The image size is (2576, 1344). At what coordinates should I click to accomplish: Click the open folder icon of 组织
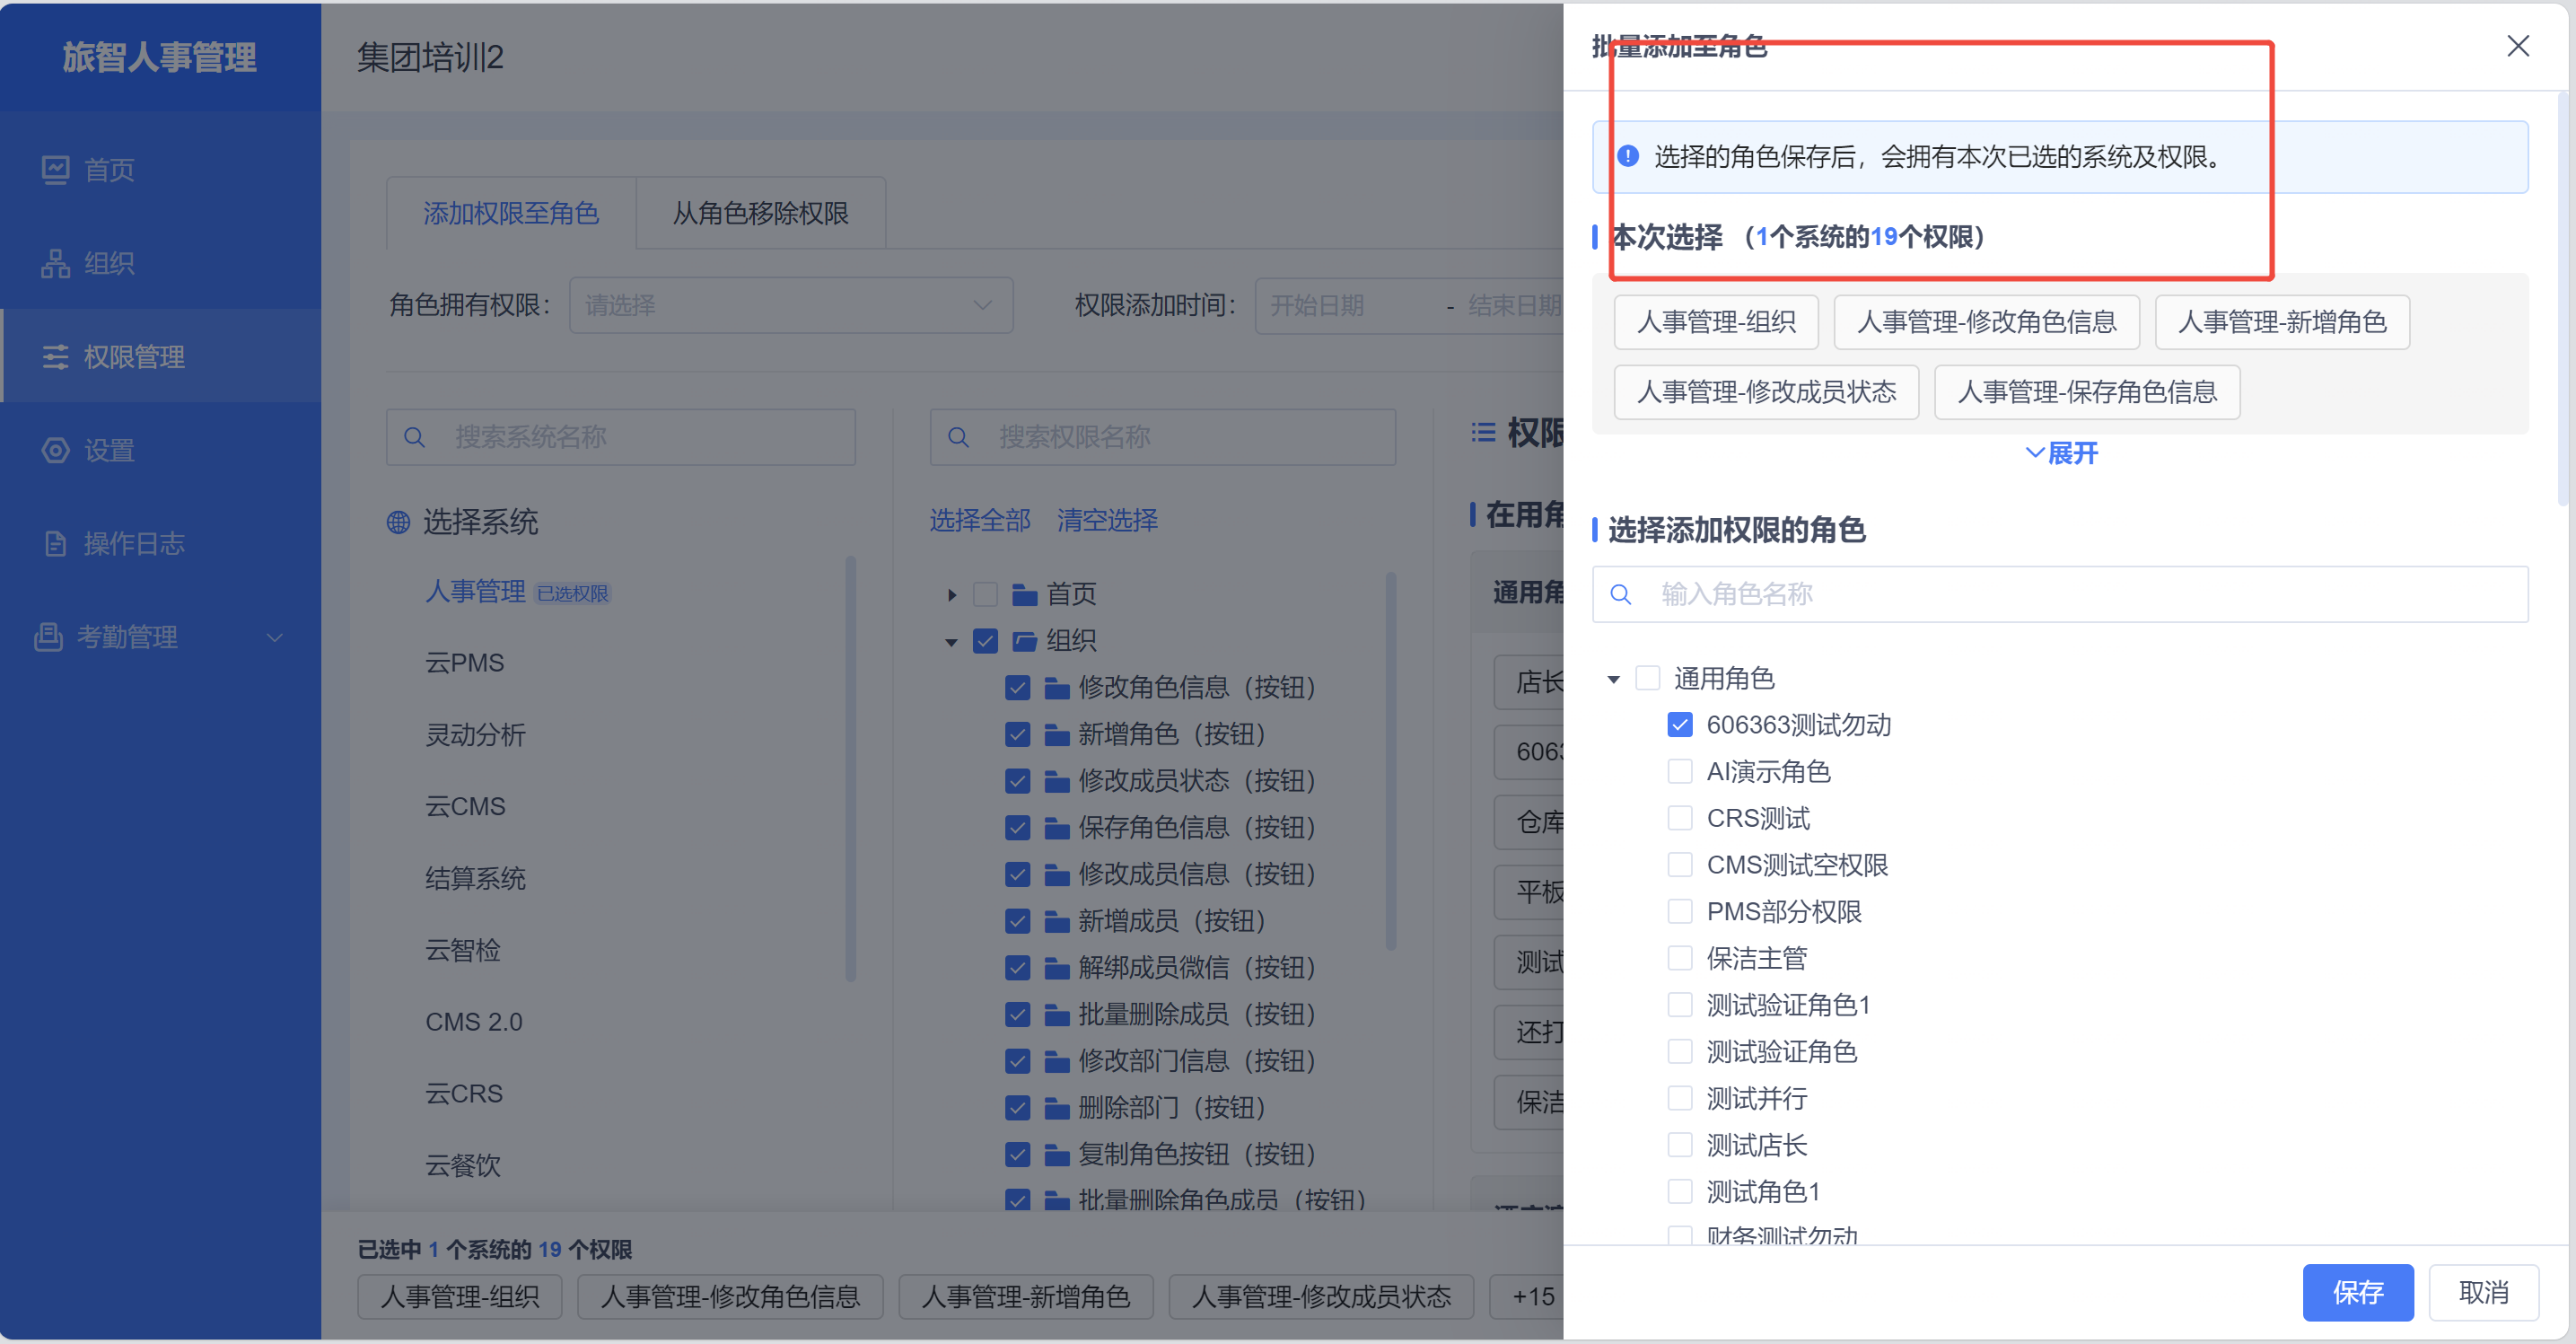1024,641
